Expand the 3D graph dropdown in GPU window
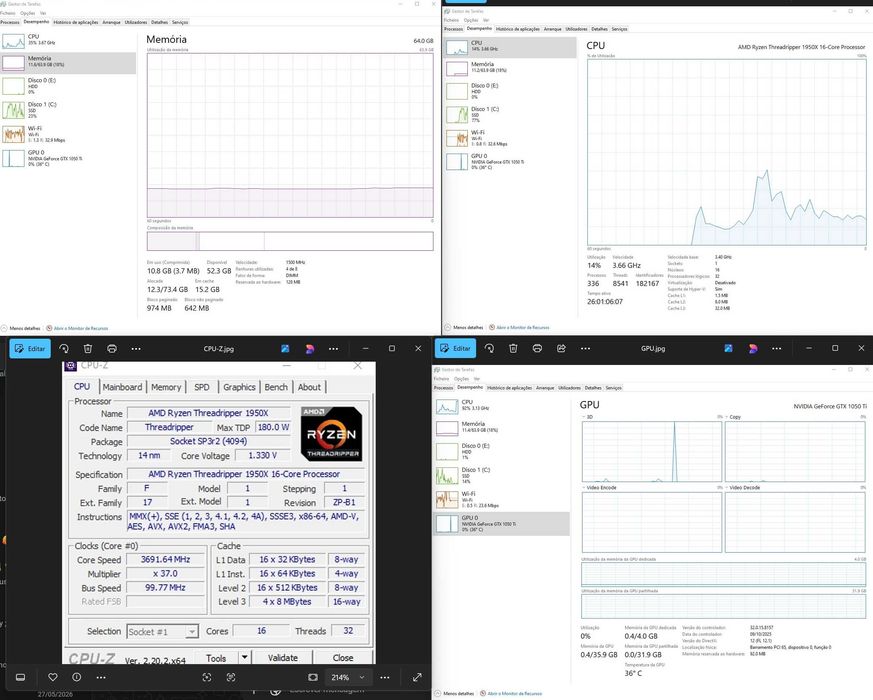Screen dimensions: 873x700 click(588, 417)
